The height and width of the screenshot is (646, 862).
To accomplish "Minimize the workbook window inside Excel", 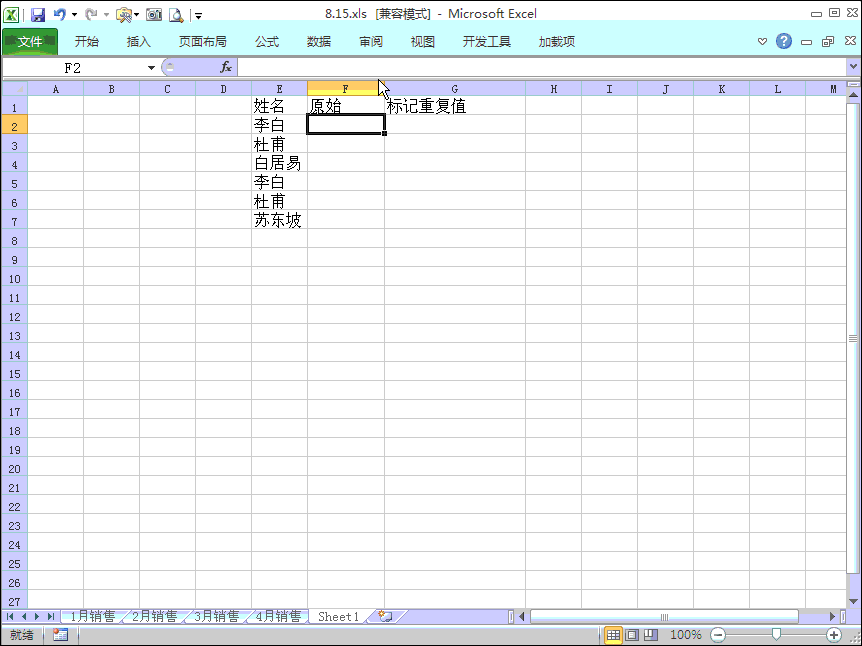I will (x=806, y=42).
